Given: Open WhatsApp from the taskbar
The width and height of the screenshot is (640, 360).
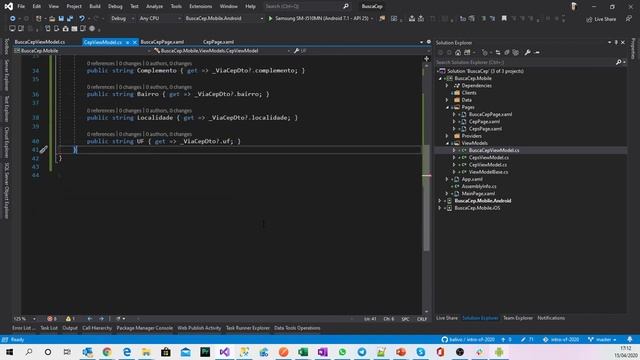Looking at the screenshot, I should click(342, 352).
